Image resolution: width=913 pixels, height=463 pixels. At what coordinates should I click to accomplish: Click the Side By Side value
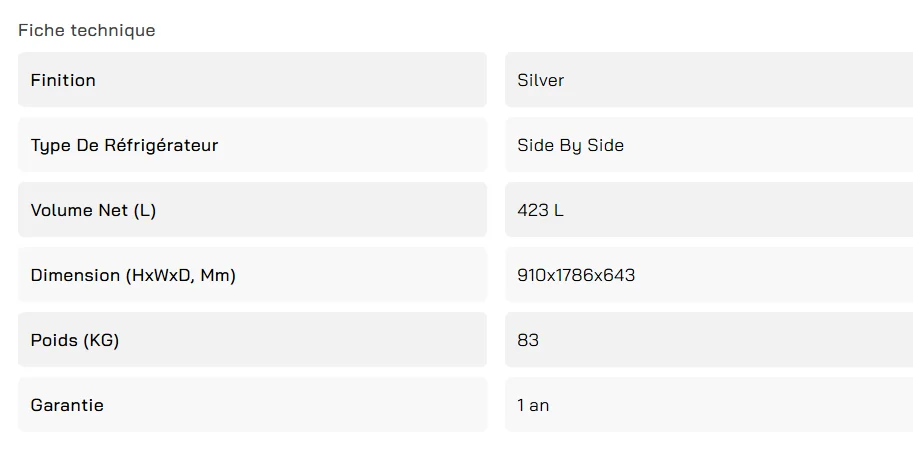(x=571, y=145)
